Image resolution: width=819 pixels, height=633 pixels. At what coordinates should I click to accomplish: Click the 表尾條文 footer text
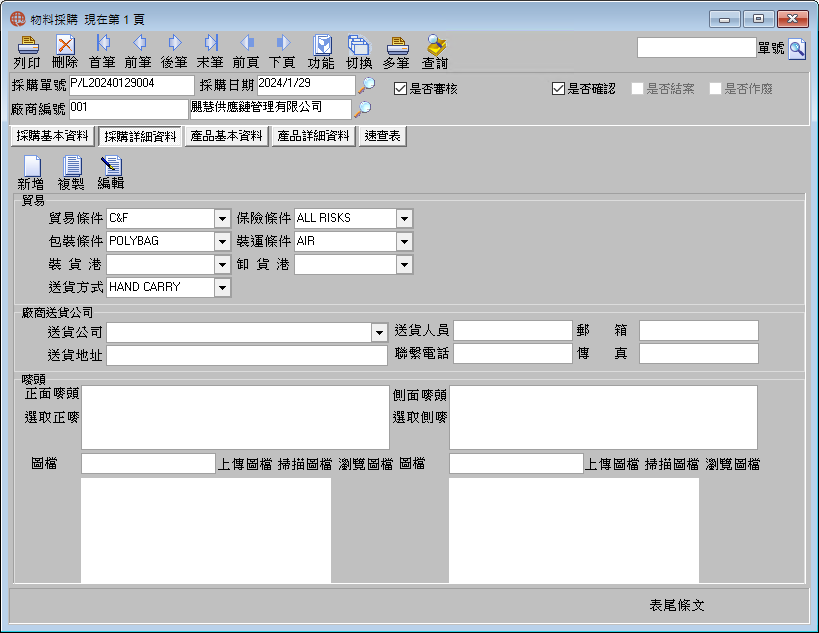677,605
